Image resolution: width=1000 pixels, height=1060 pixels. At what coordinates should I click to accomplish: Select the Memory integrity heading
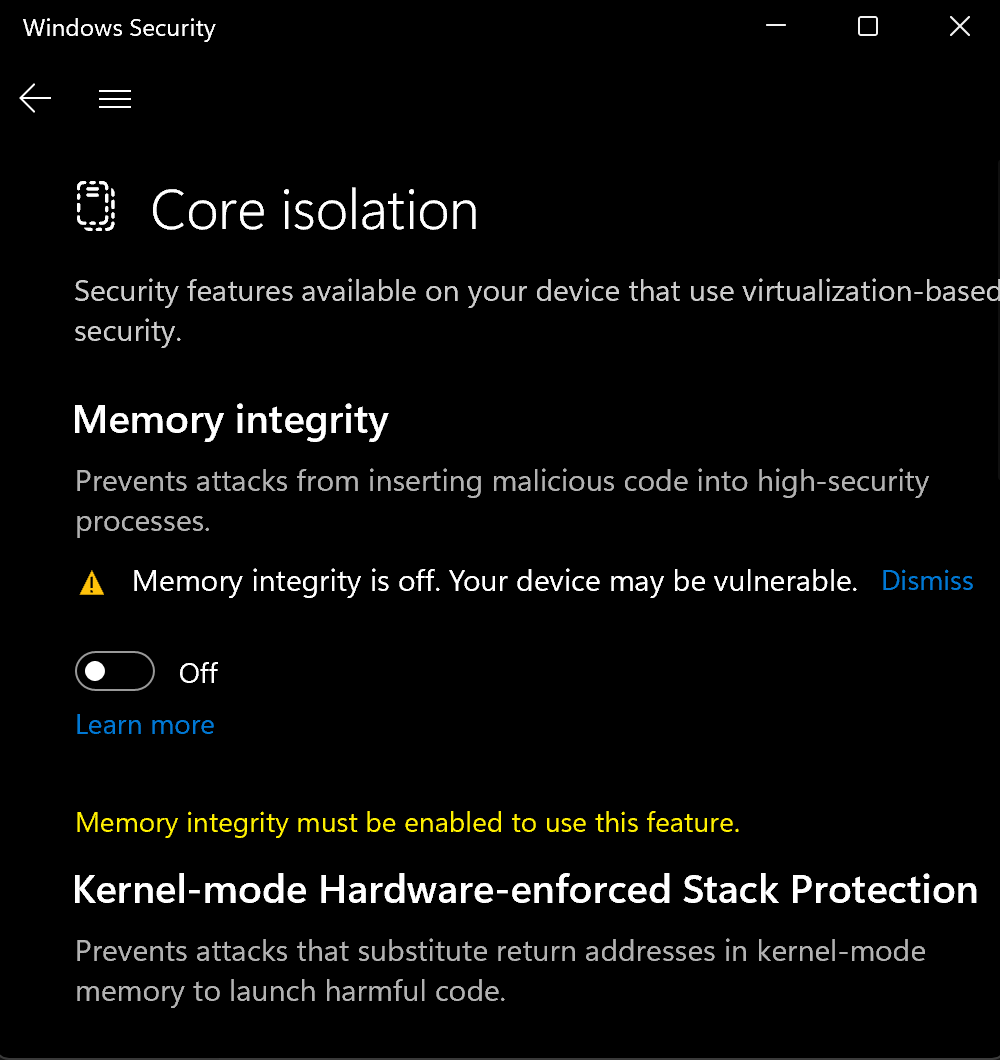tap(231, 420)
